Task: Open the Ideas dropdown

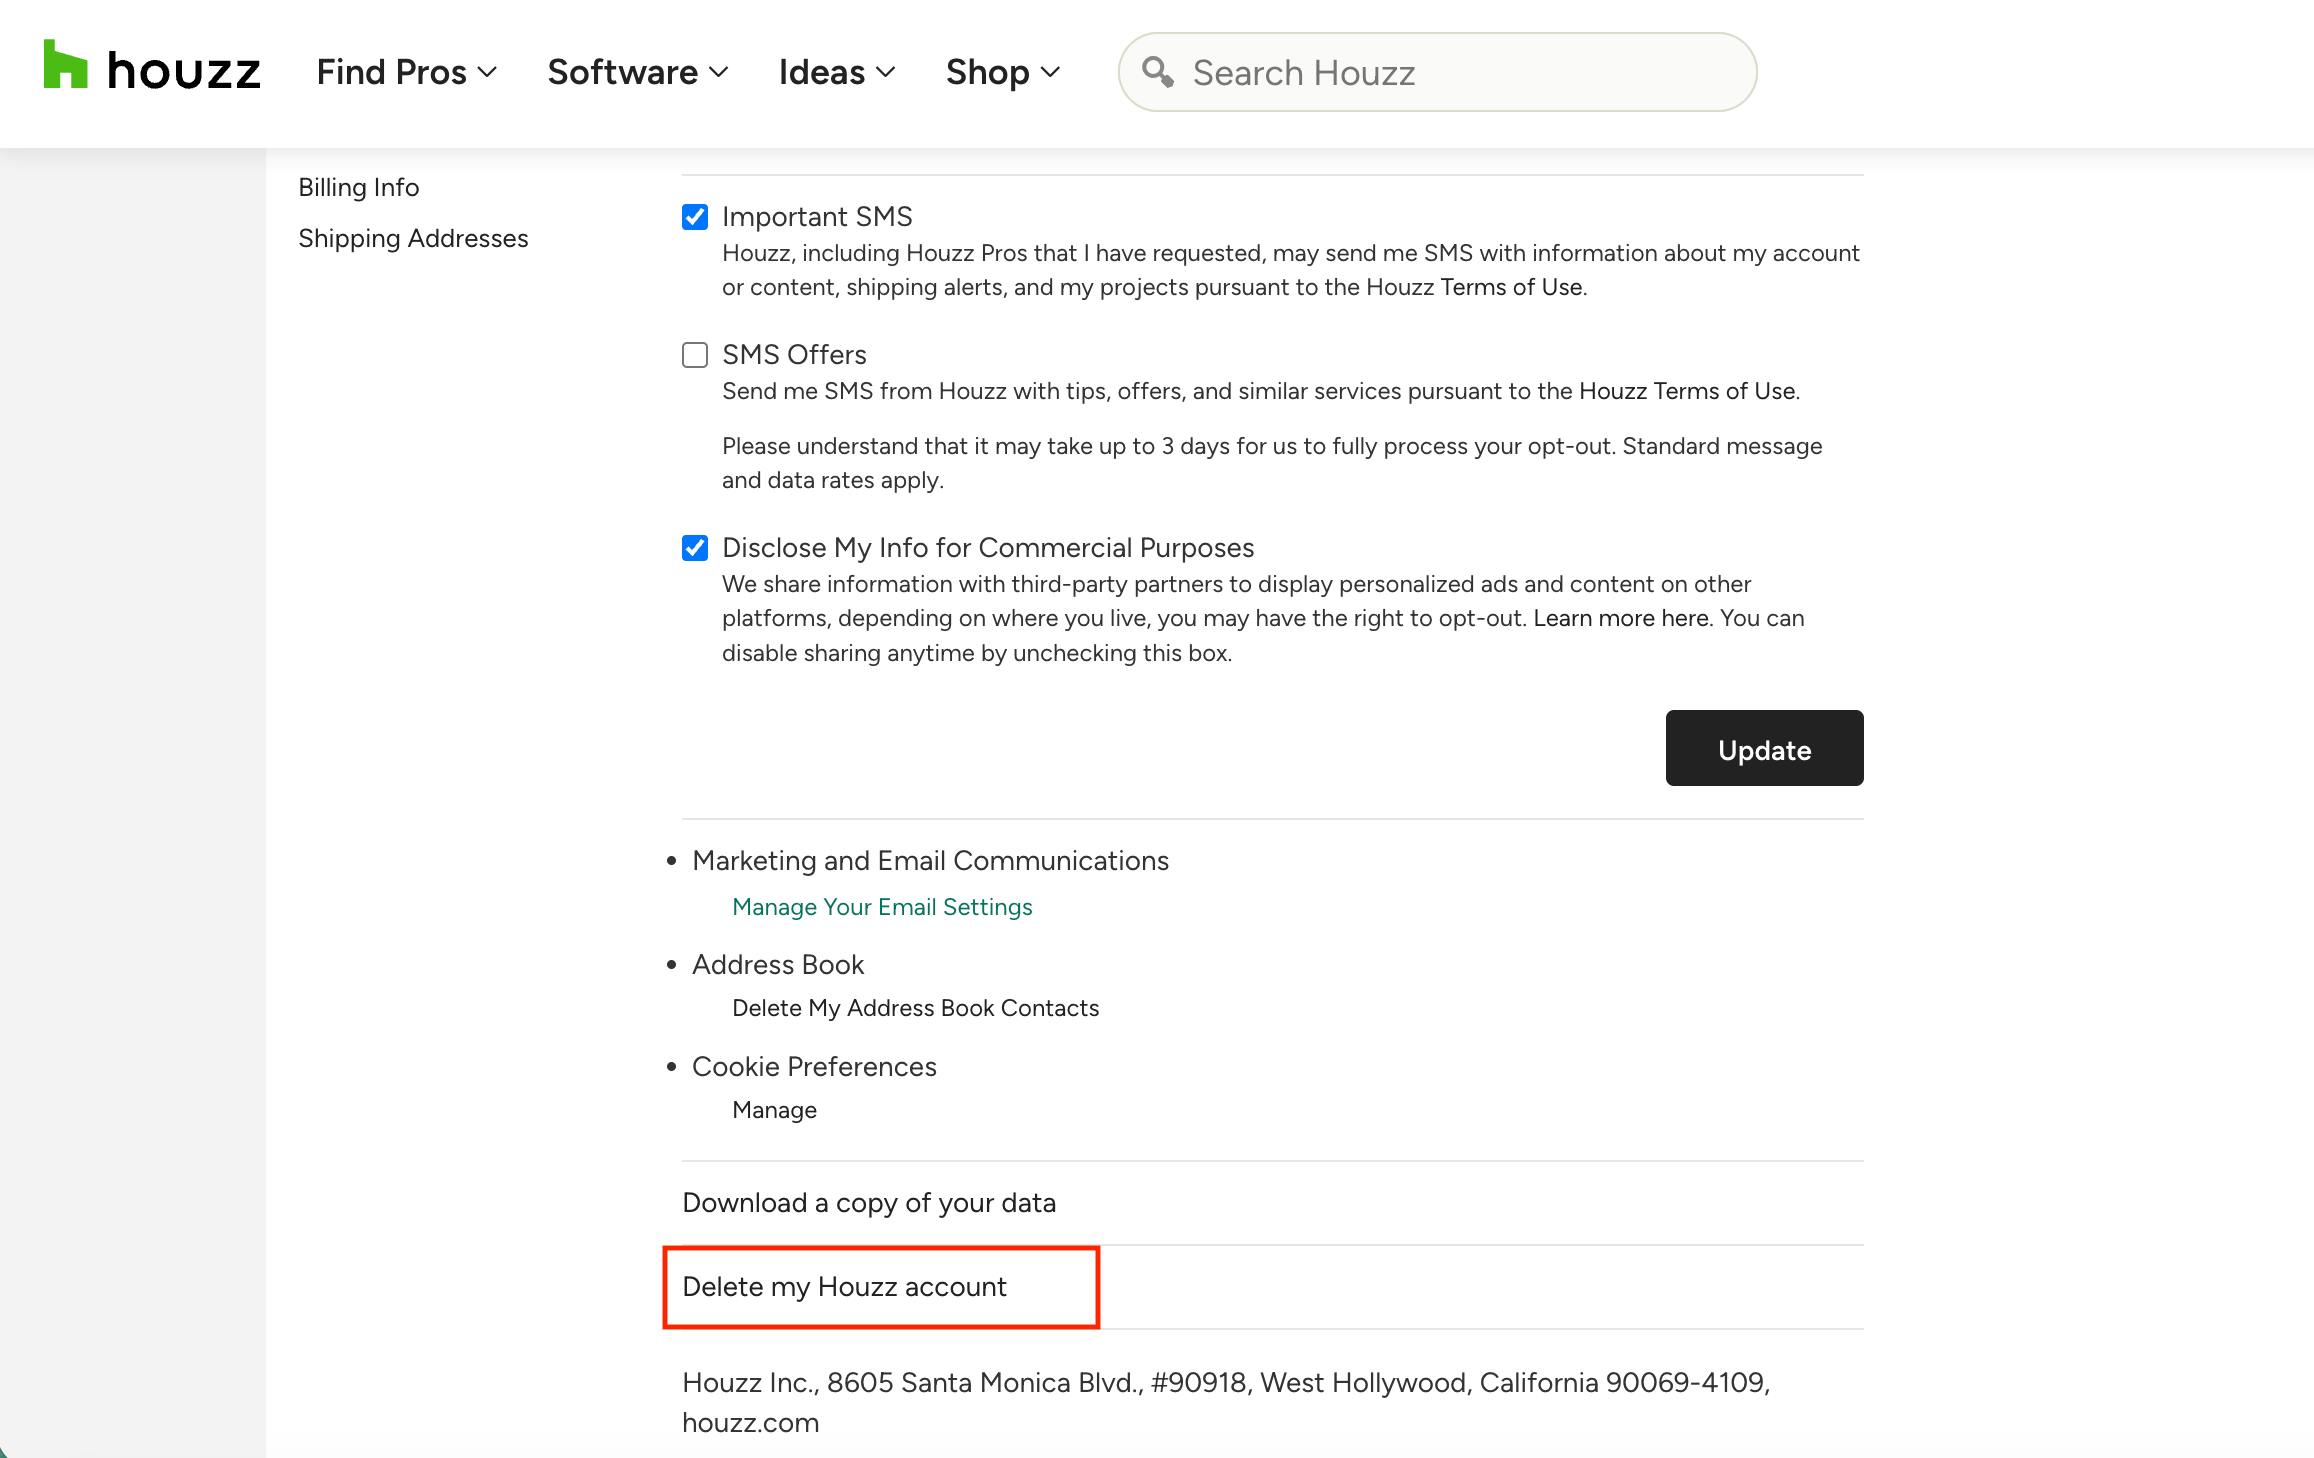Action: point(837,72)
